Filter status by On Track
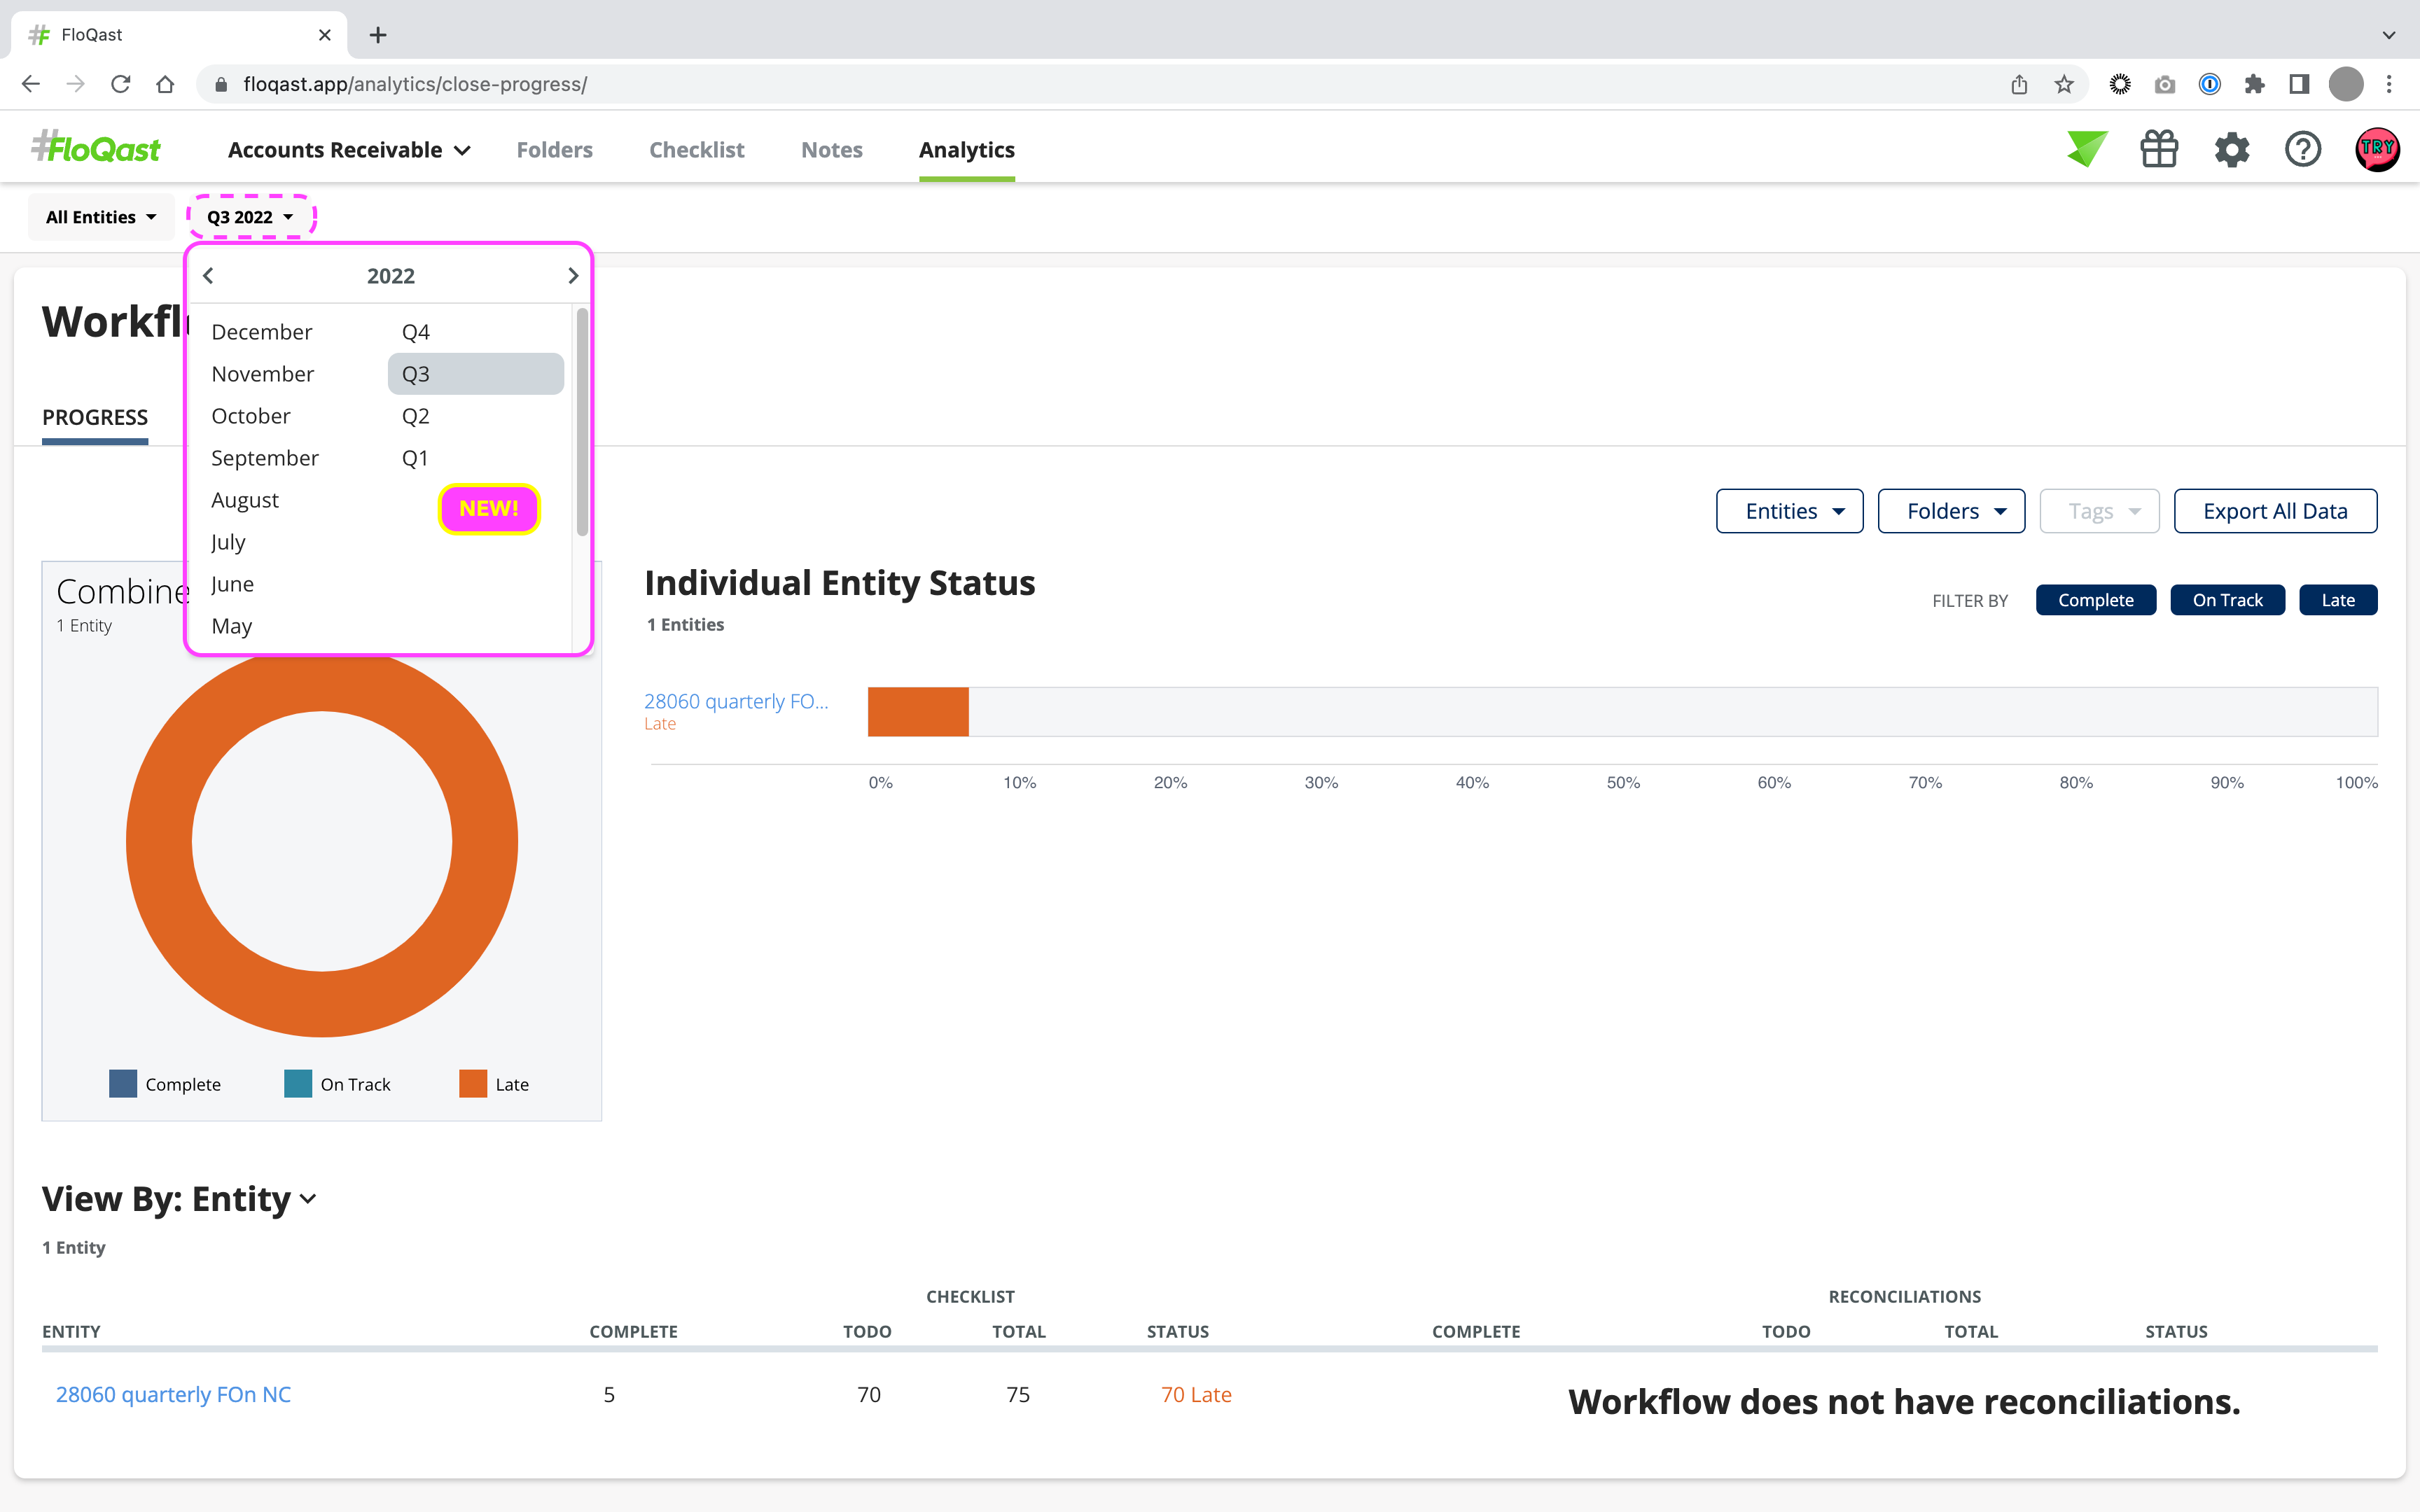This screenshot has width=2420, height=1512. [x=2227, y=600]
